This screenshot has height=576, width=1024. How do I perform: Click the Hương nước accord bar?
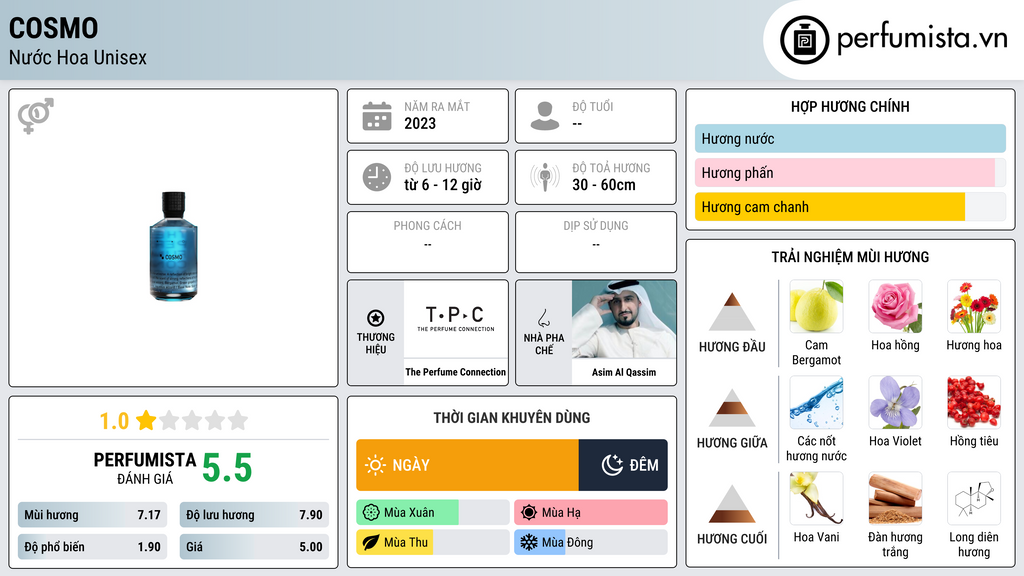tap(850, 138)
